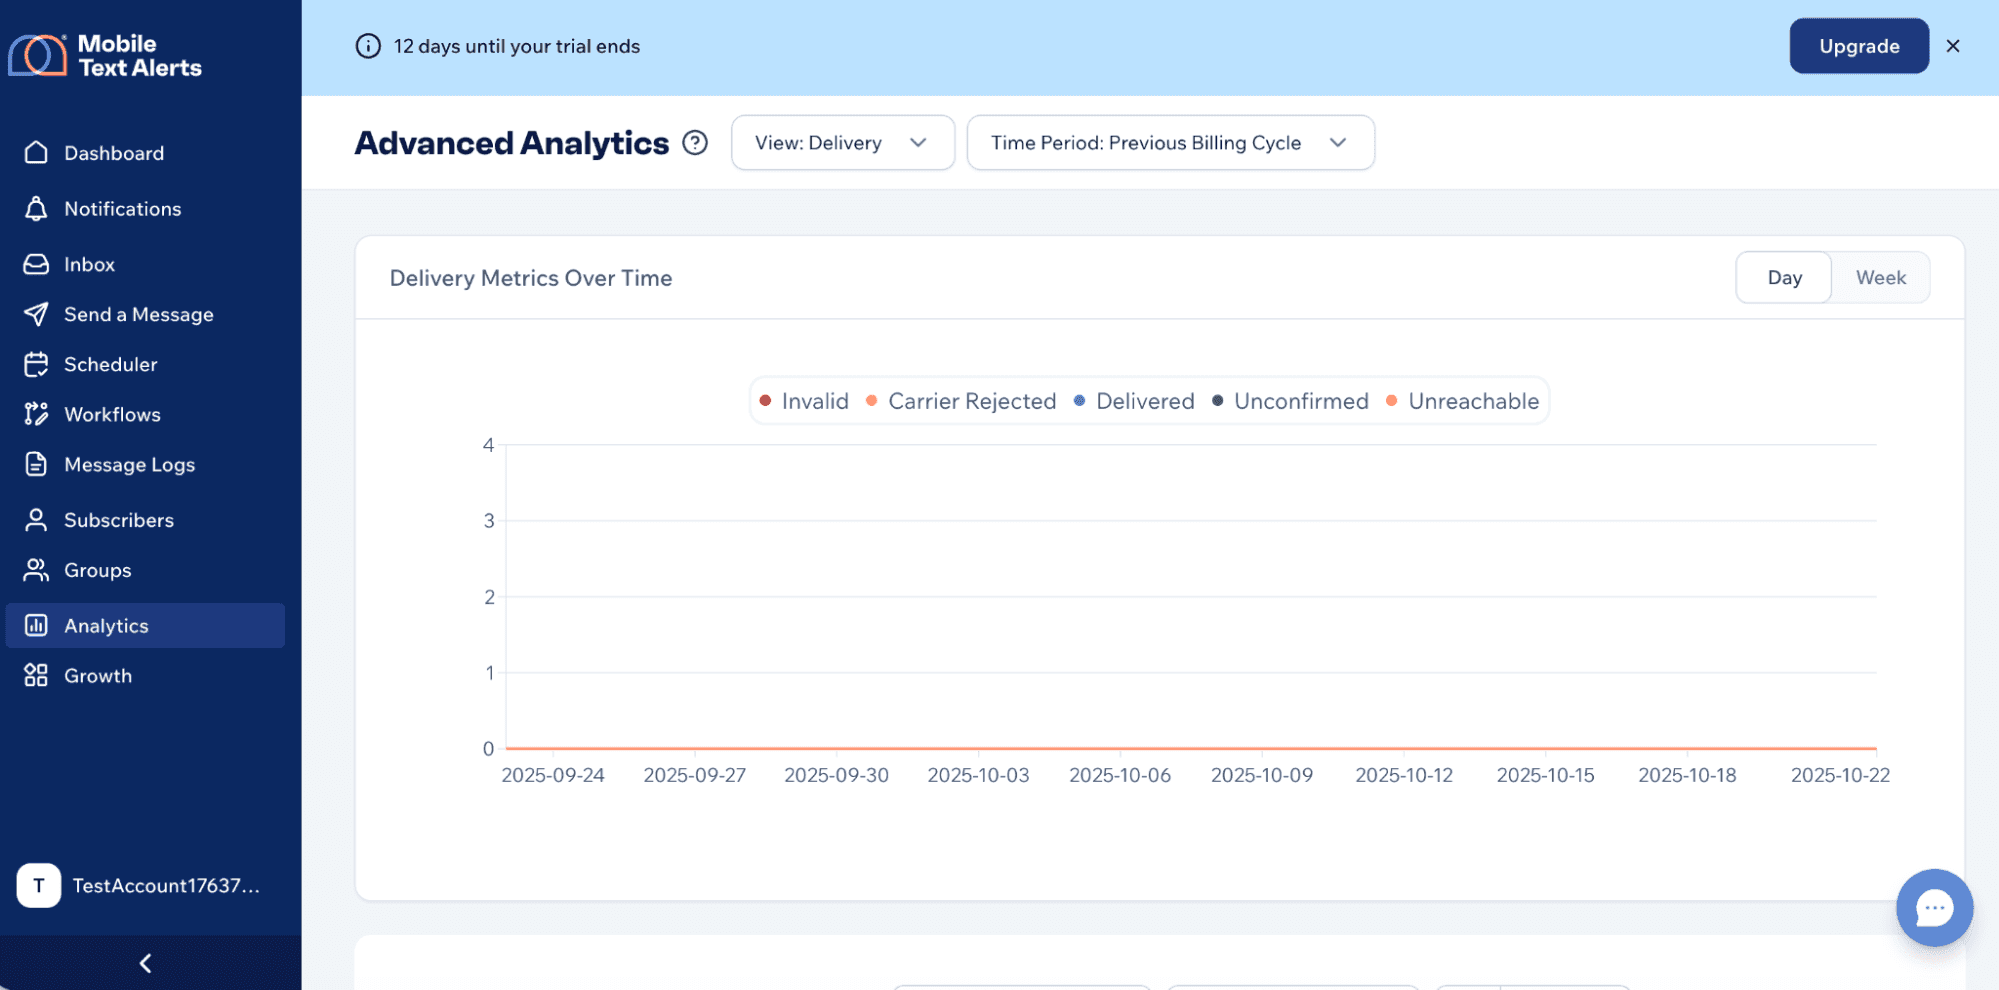Screen dimensions: 1999x990
Task: Open the Time Period dropdown
Action: pyautogui.click(x=1169, y=142)
